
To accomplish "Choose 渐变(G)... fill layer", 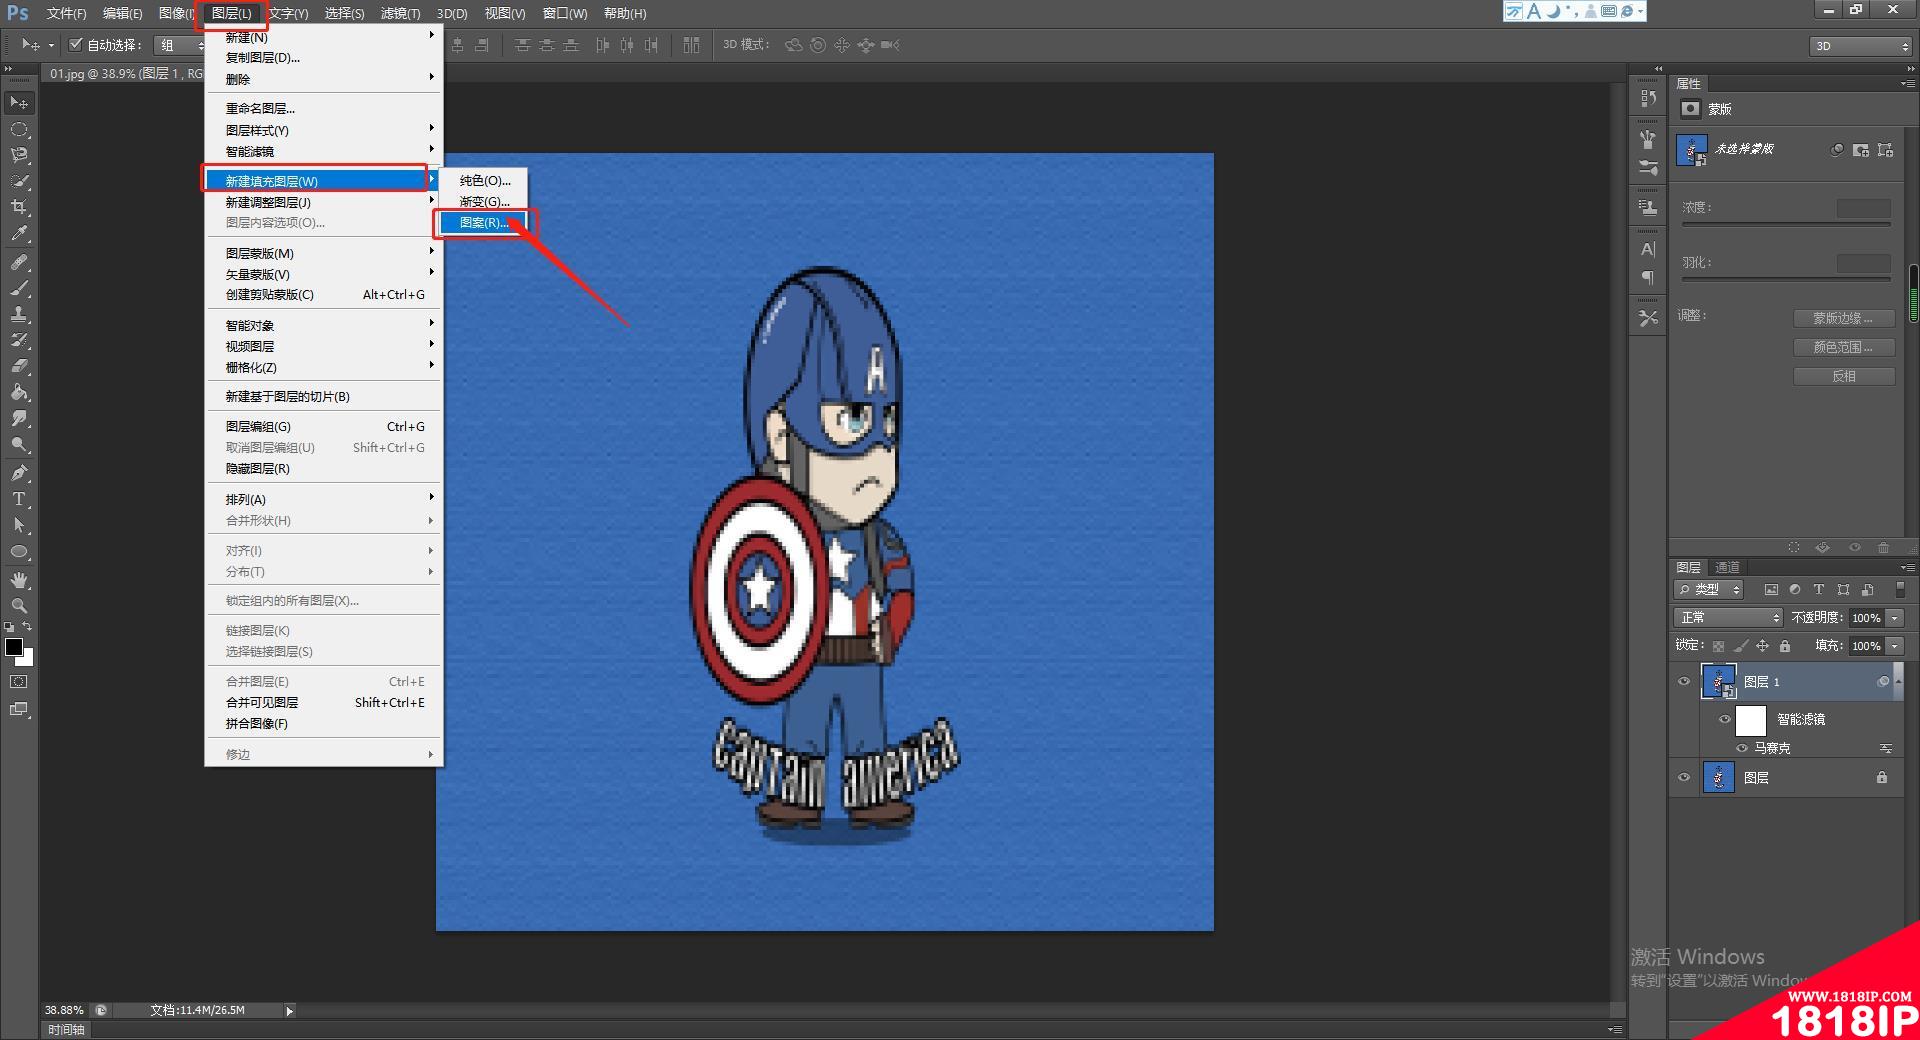I will coord(484,201).
